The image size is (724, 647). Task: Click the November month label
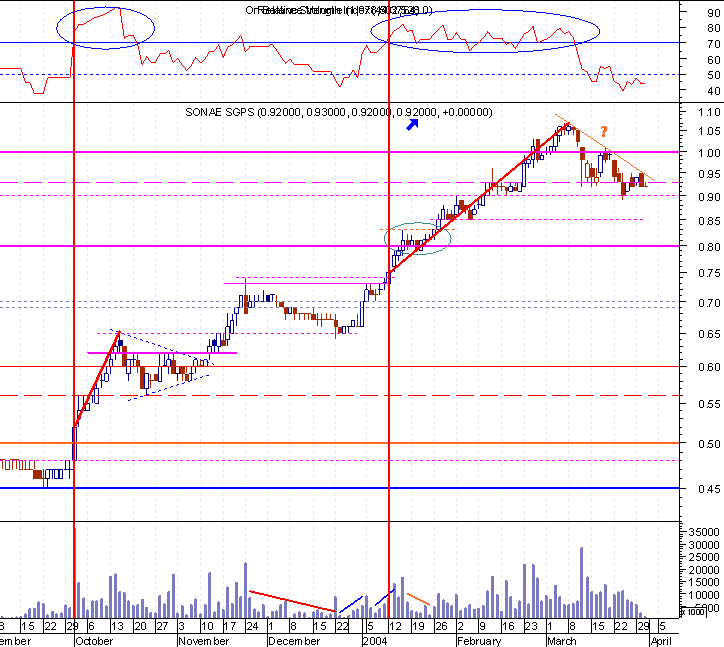pos(204,641)
